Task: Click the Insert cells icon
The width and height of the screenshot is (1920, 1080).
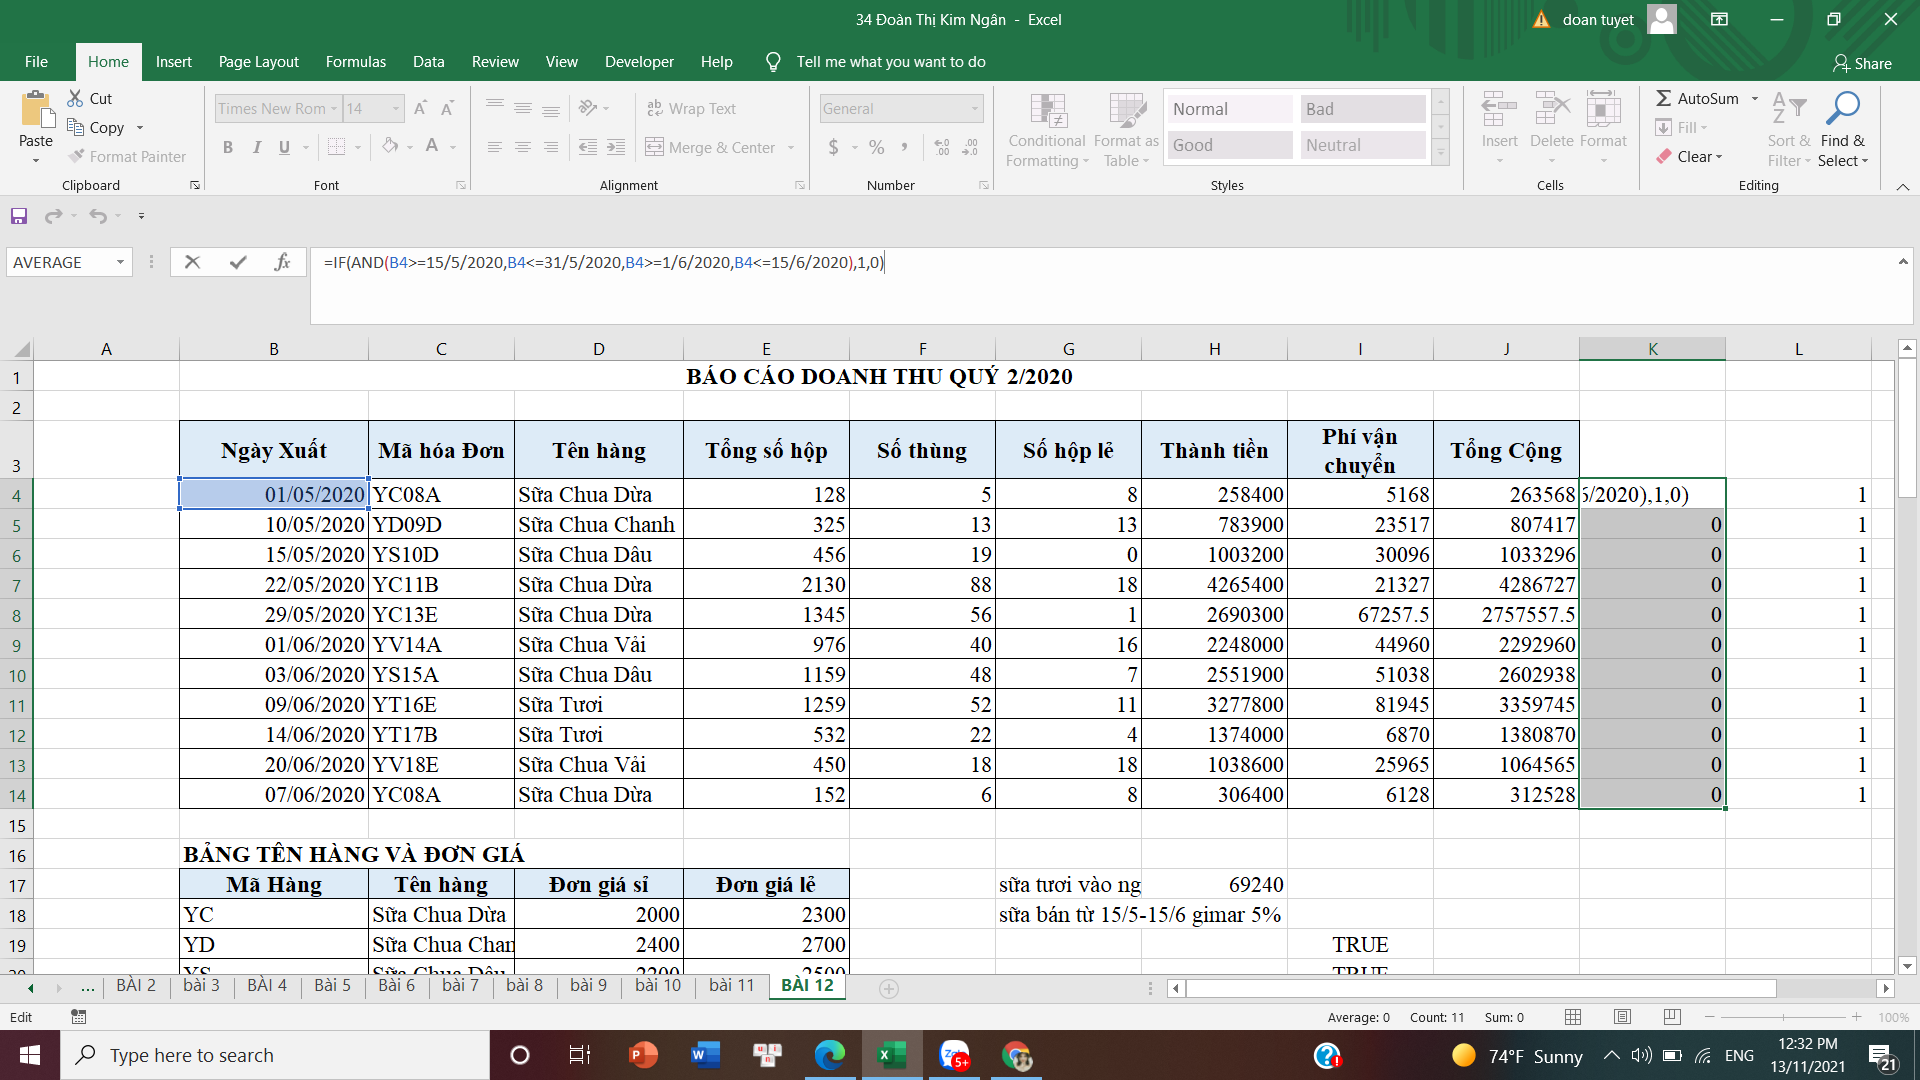Action: point(1499,109)
